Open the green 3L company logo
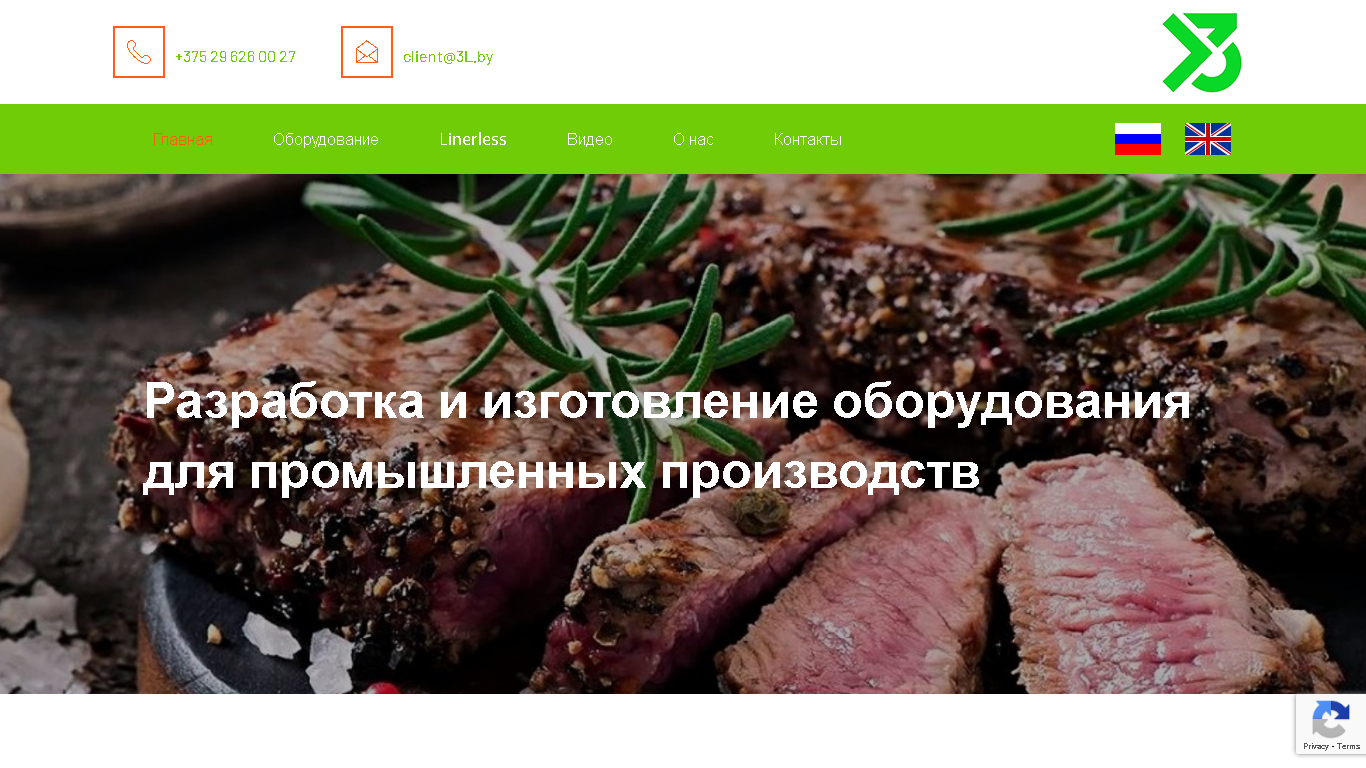1366x768 pixels. click(x=1202, y=53)
